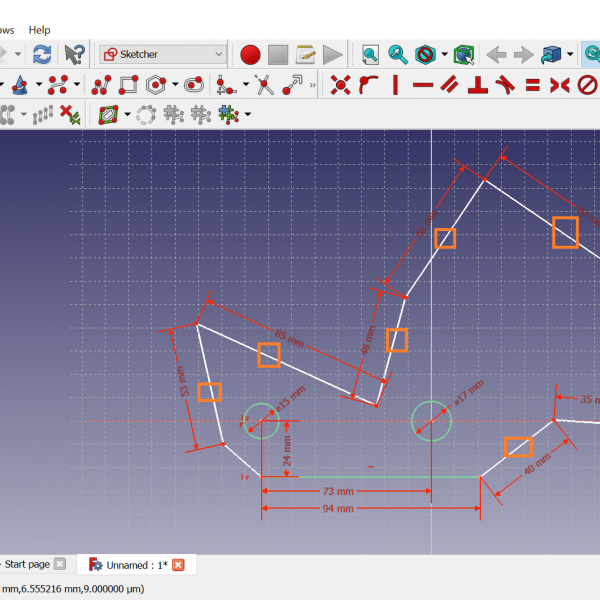Toggle the Block constraint icon
The image size is (600, 600).
click(588, 85)
